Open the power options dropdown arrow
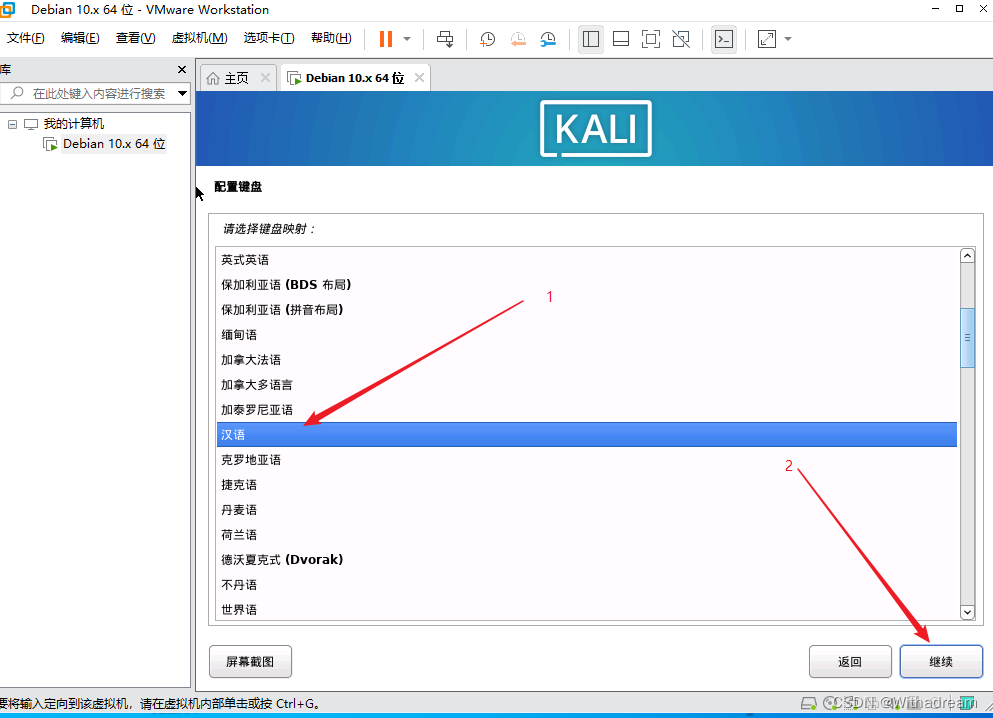 (407, 39)
